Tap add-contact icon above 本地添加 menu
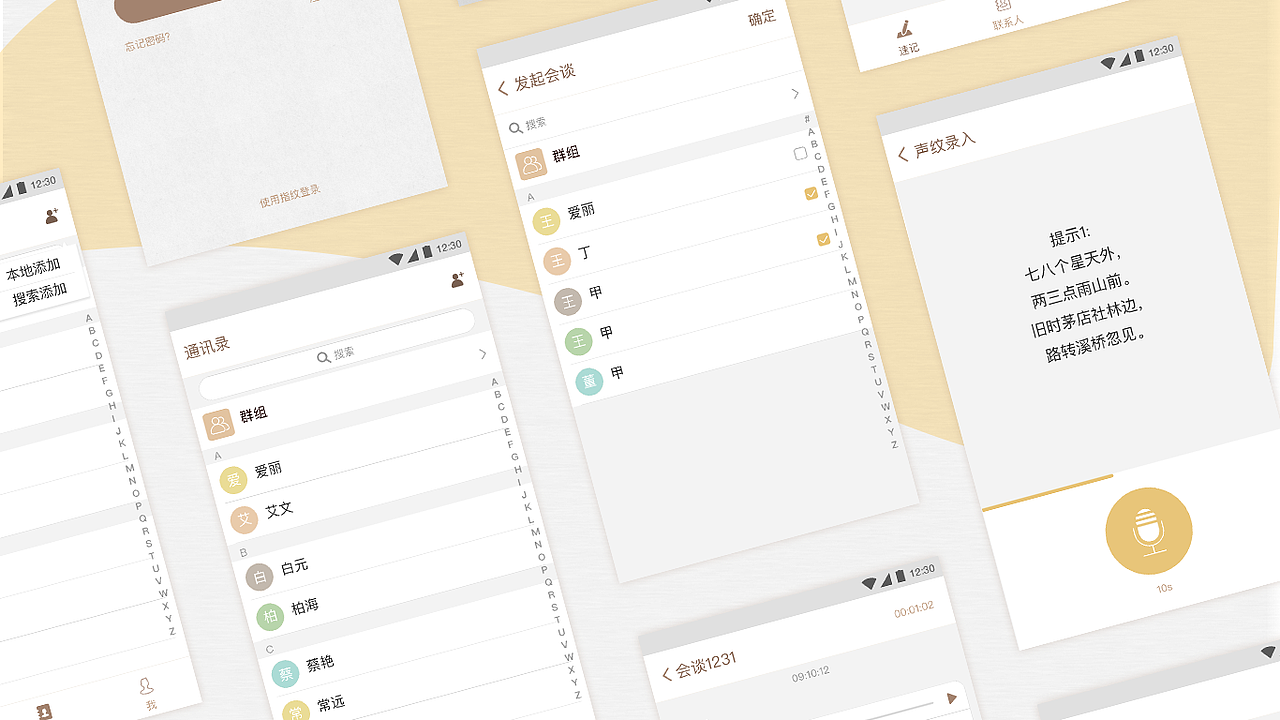Screen dimensions: 1280x720 pos(52,215)
